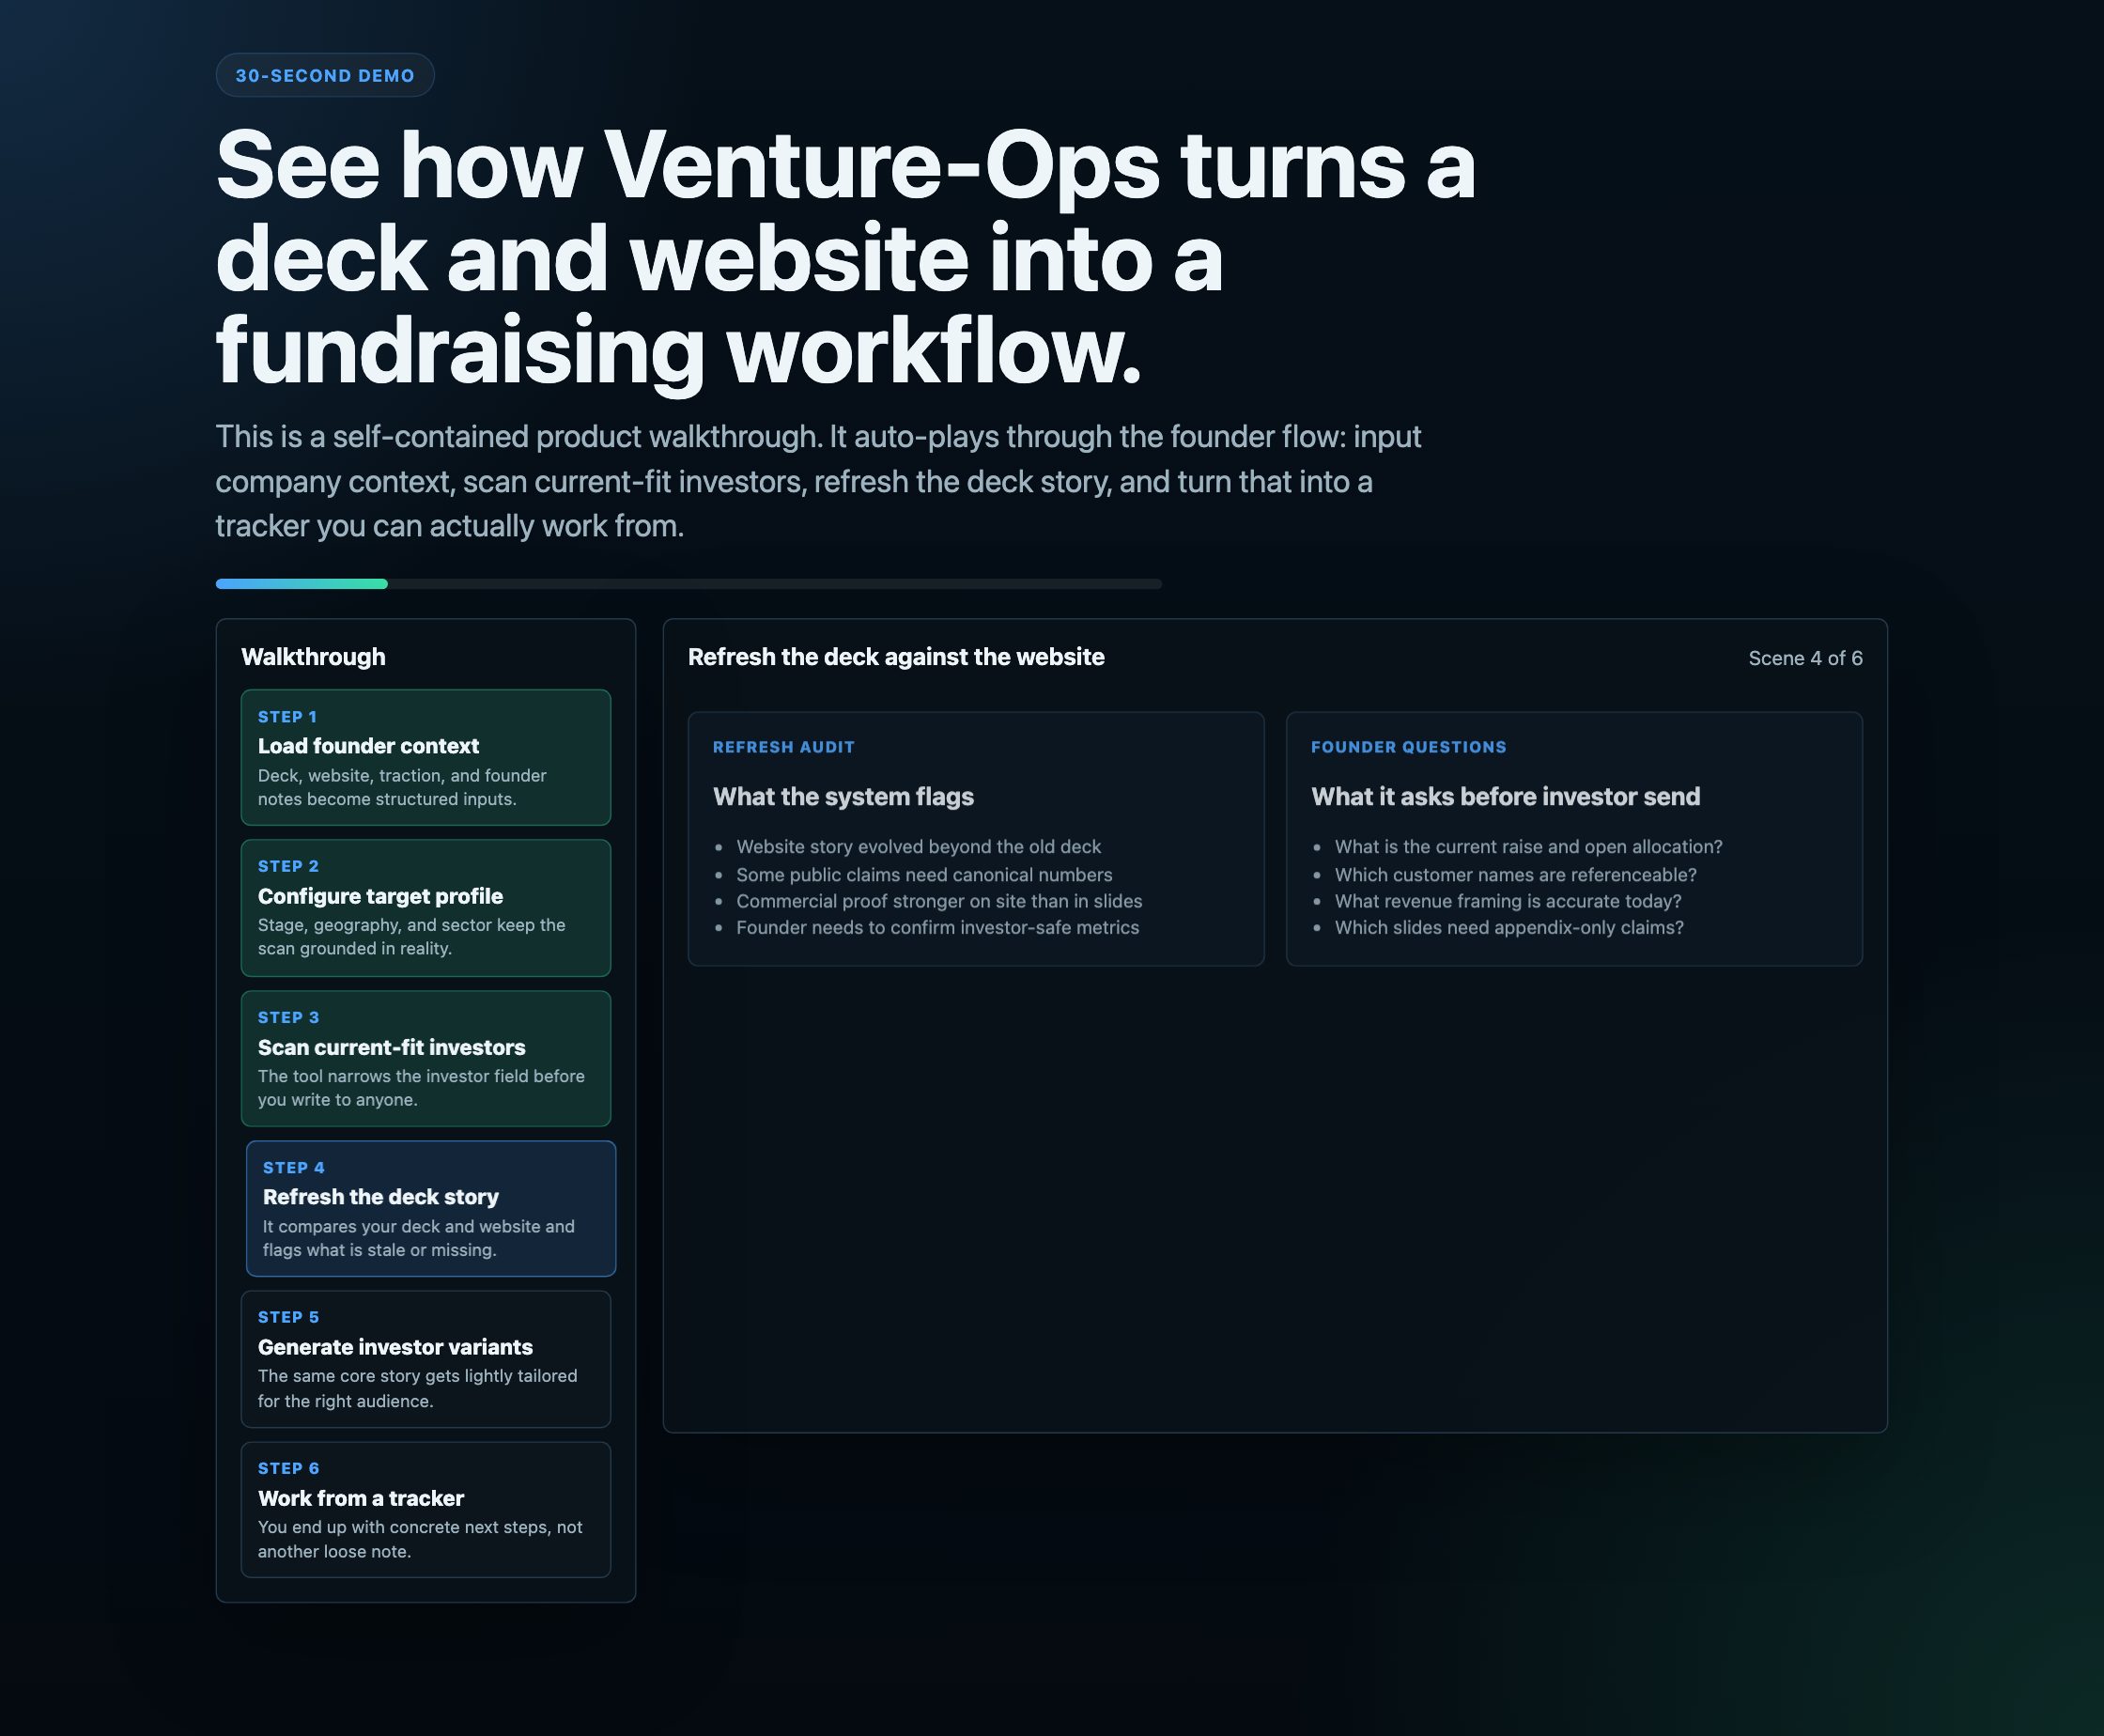Click 'What is the current raise and open allocation?'
2104x1736 pixels.
(1528, 847)
